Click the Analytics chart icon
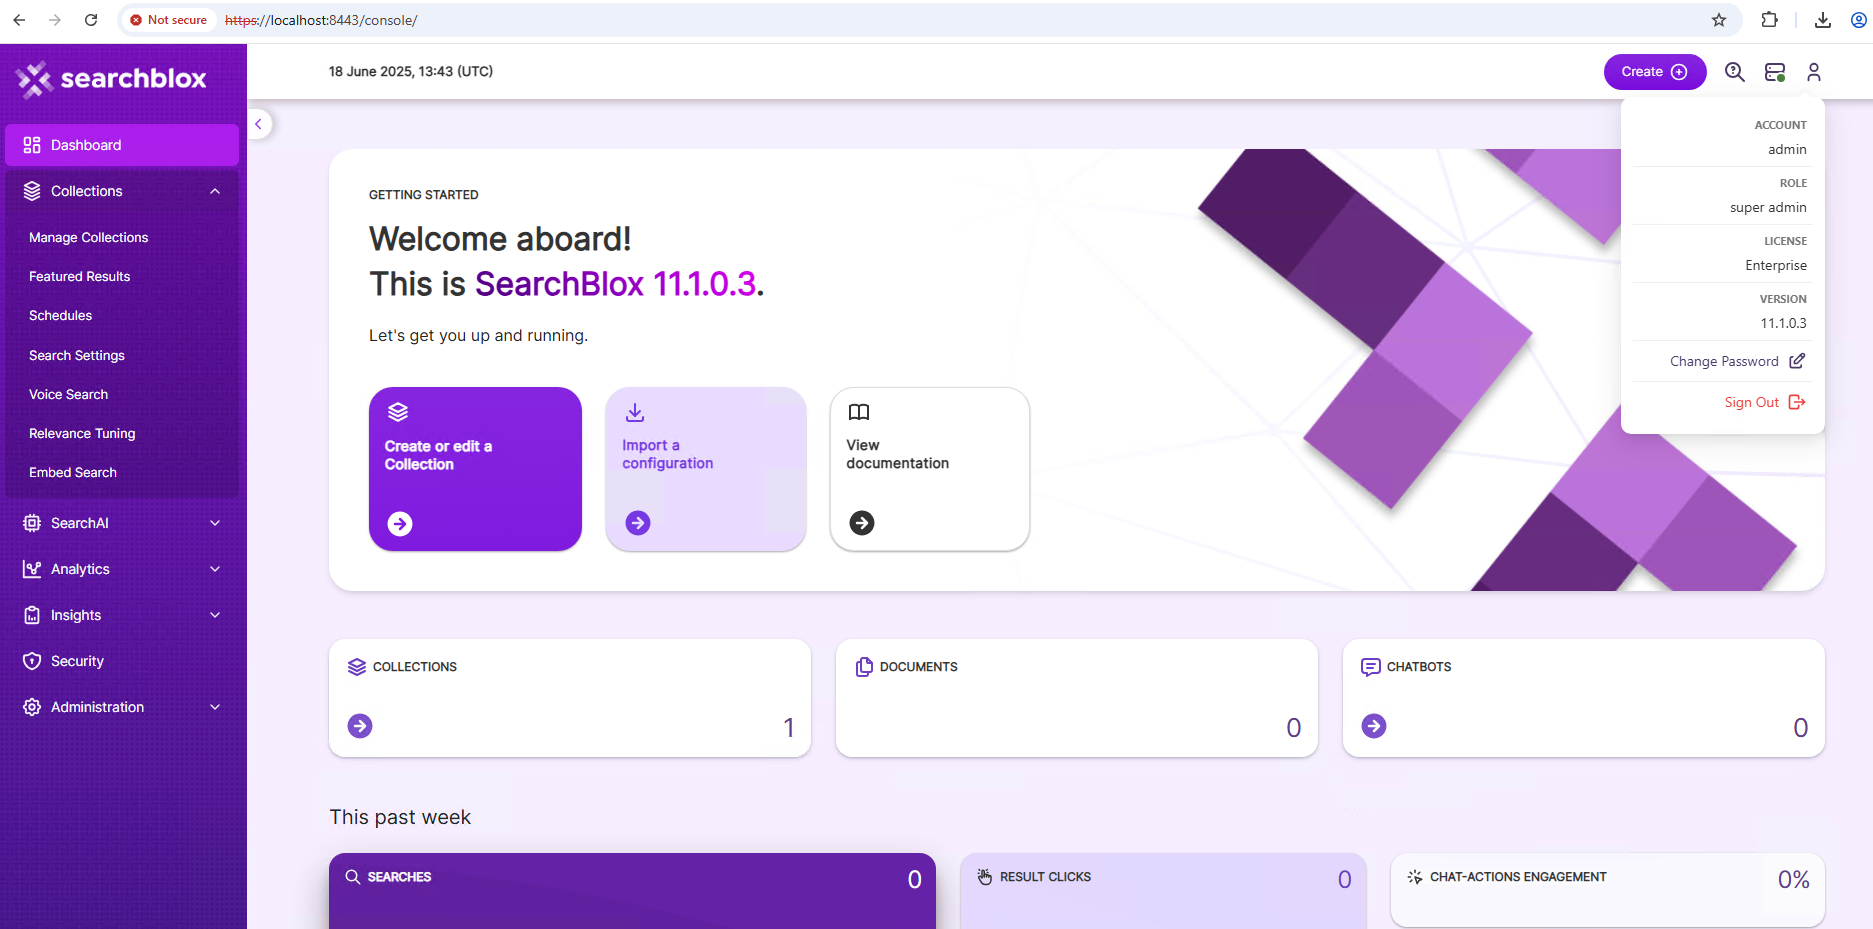The width and height of the screenshot is (1873, 929). (32, 569)
